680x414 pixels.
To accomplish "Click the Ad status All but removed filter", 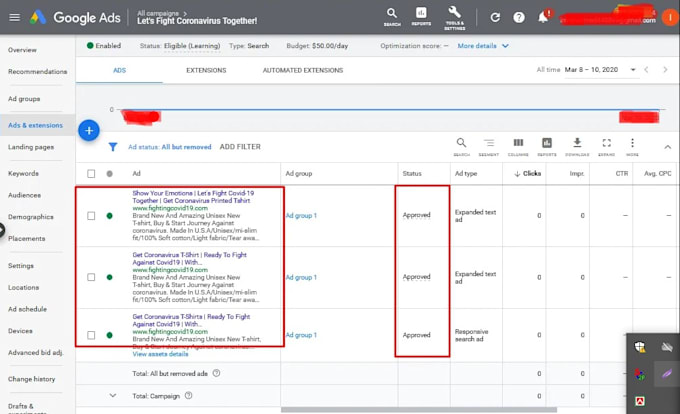I will click(170, 147).
